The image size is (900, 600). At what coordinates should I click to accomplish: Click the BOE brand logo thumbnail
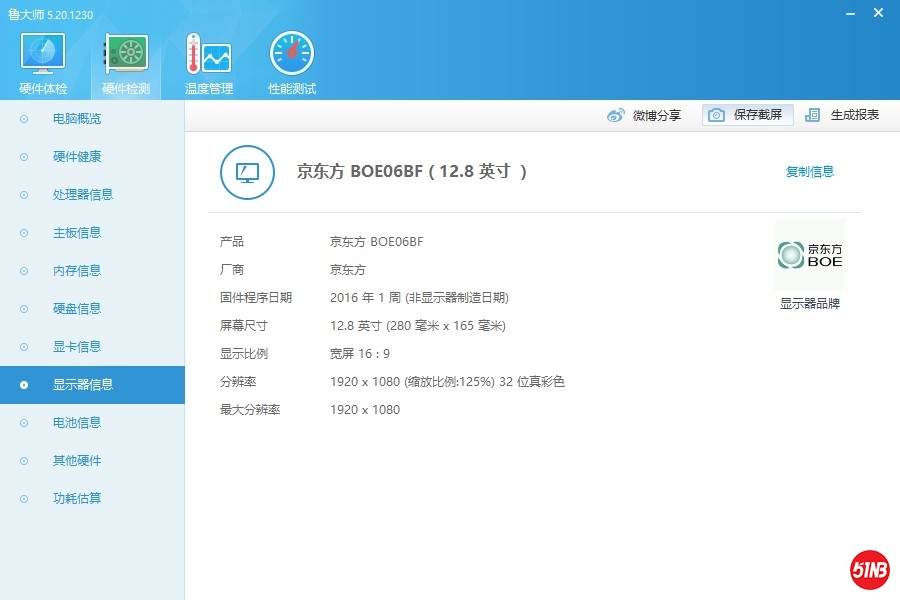[809, 256]
